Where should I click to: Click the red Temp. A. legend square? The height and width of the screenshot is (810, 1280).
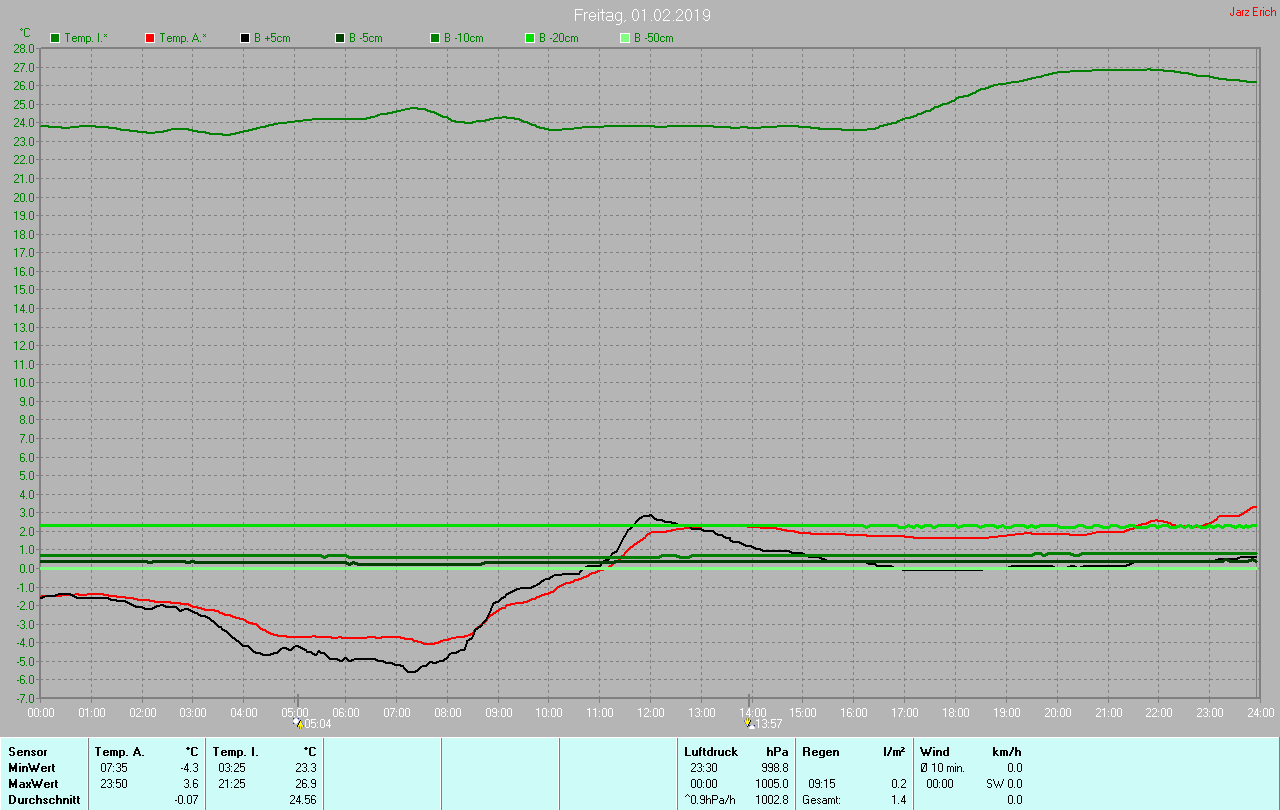[x=150, y=38]
